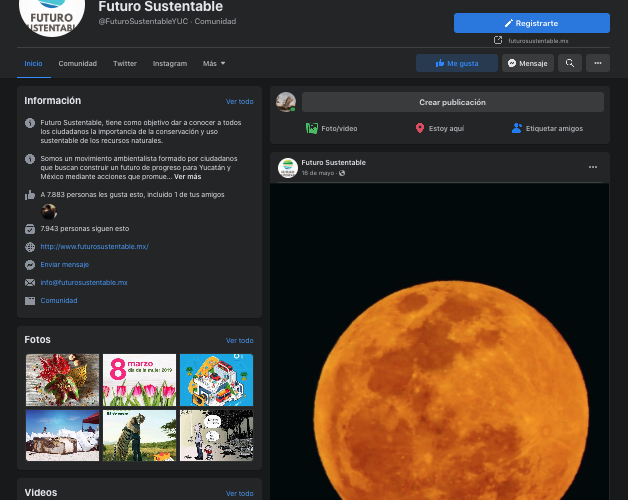The image size is (628, 500).
Task: Click the folder icon beside Comunidad
Action: [x=30, y=301]
